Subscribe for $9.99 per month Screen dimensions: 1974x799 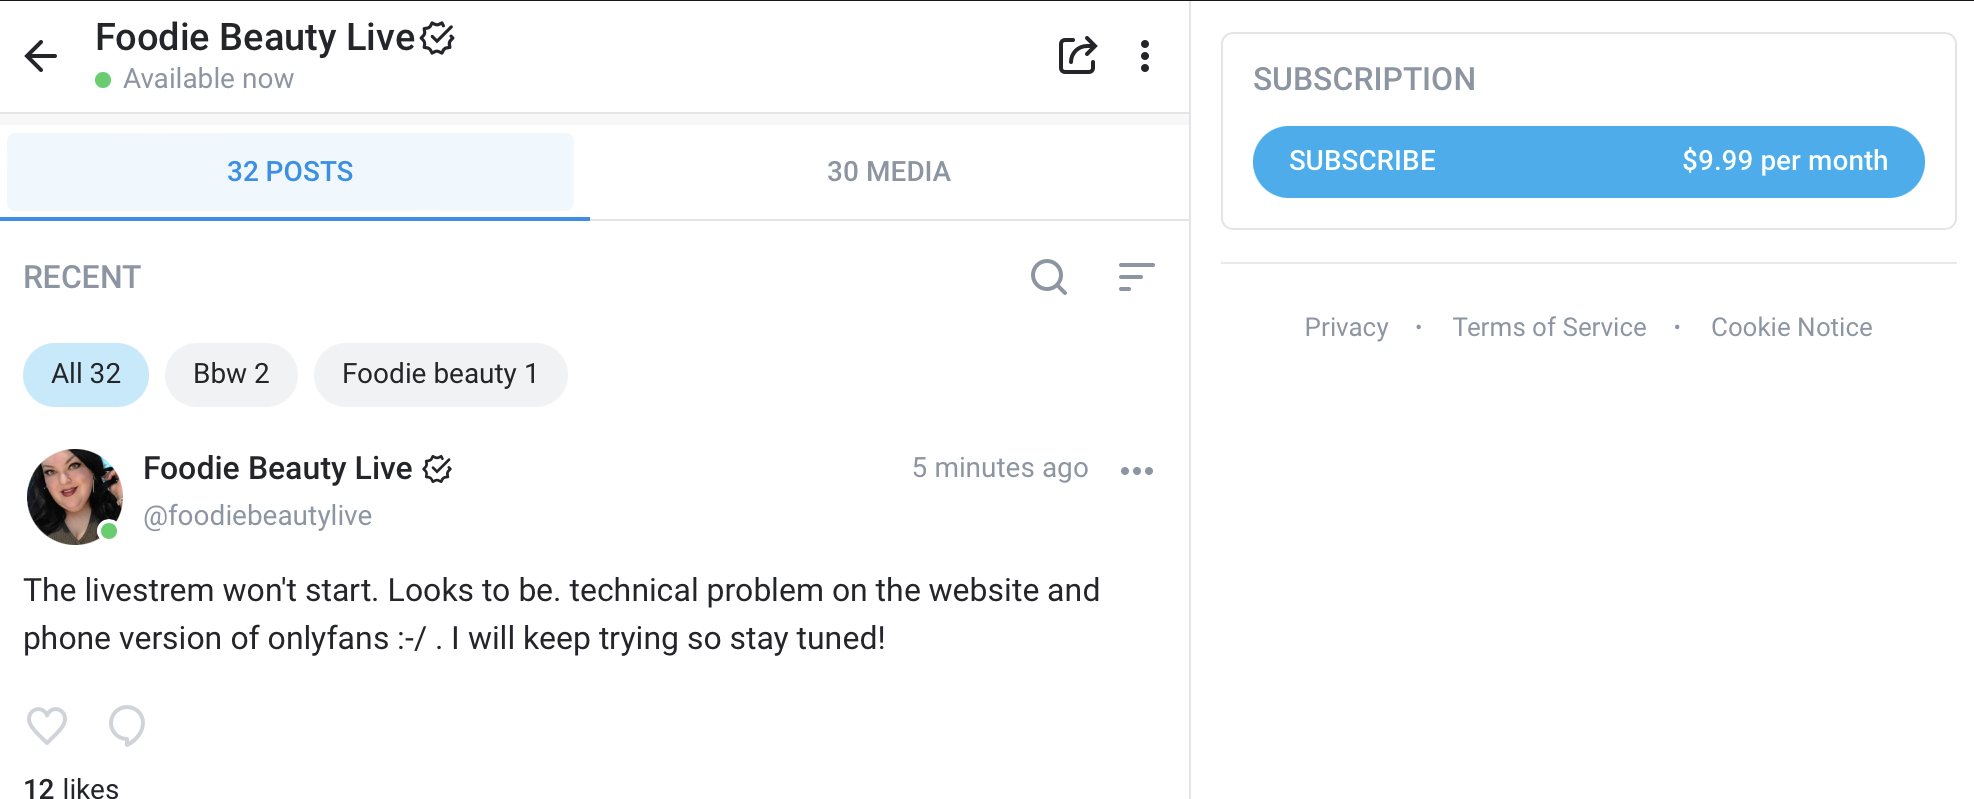1588,161
